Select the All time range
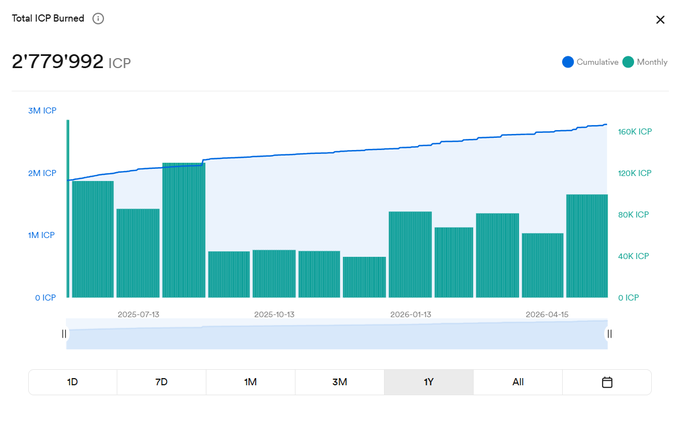The width and height of the screenshot is (680, 429). click(x=518, y=382)
